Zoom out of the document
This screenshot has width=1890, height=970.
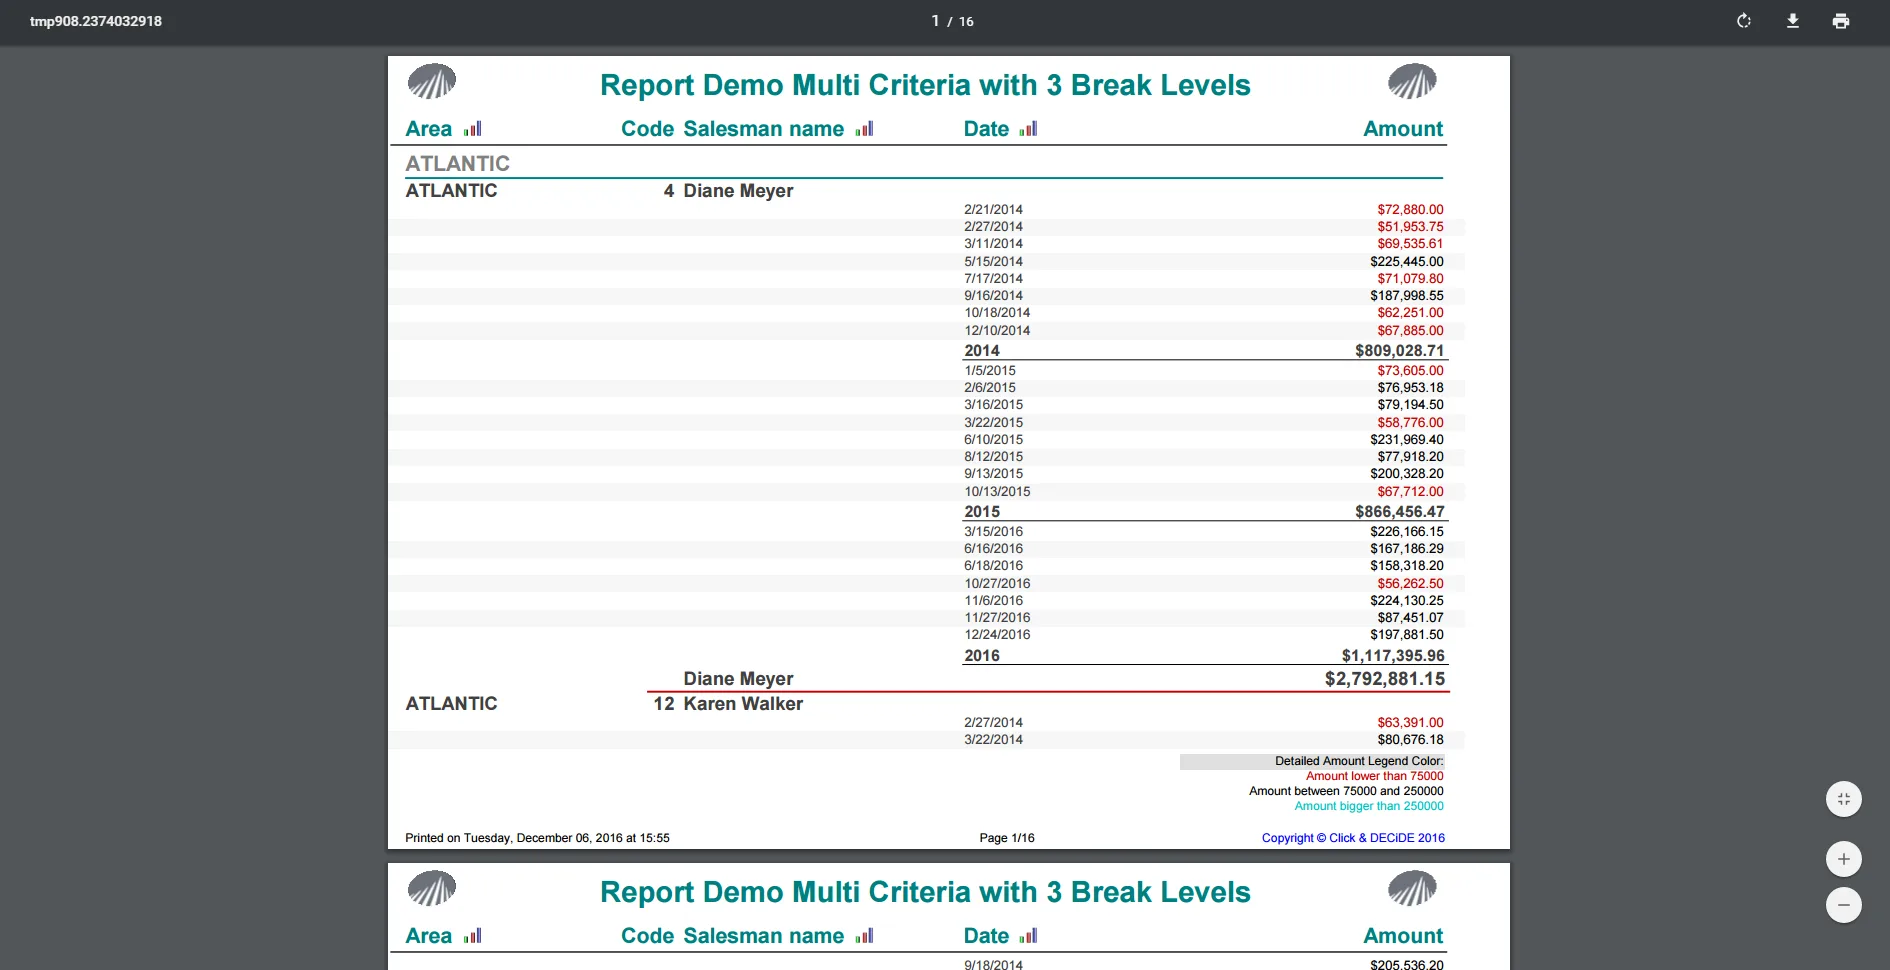coord(1844,905)
